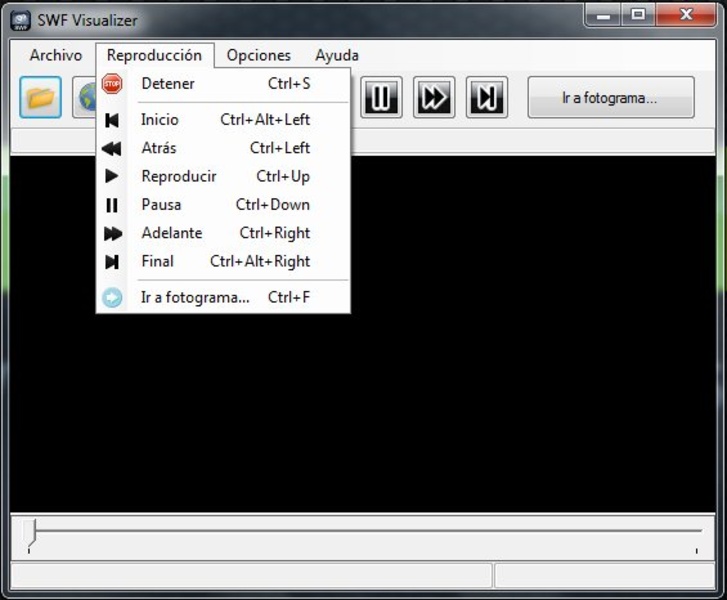Viewport: 727px width, 600px height.
Task: Click the skip-to-end icon beside Final
Action: pos(112,262)
